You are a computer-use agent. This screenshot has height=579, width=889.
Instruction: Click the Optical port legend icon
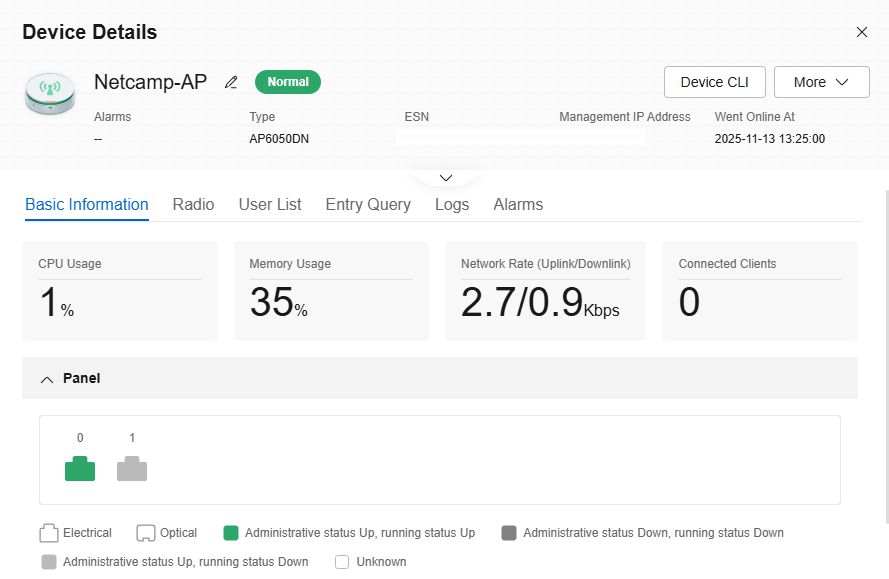pos(146,533)
